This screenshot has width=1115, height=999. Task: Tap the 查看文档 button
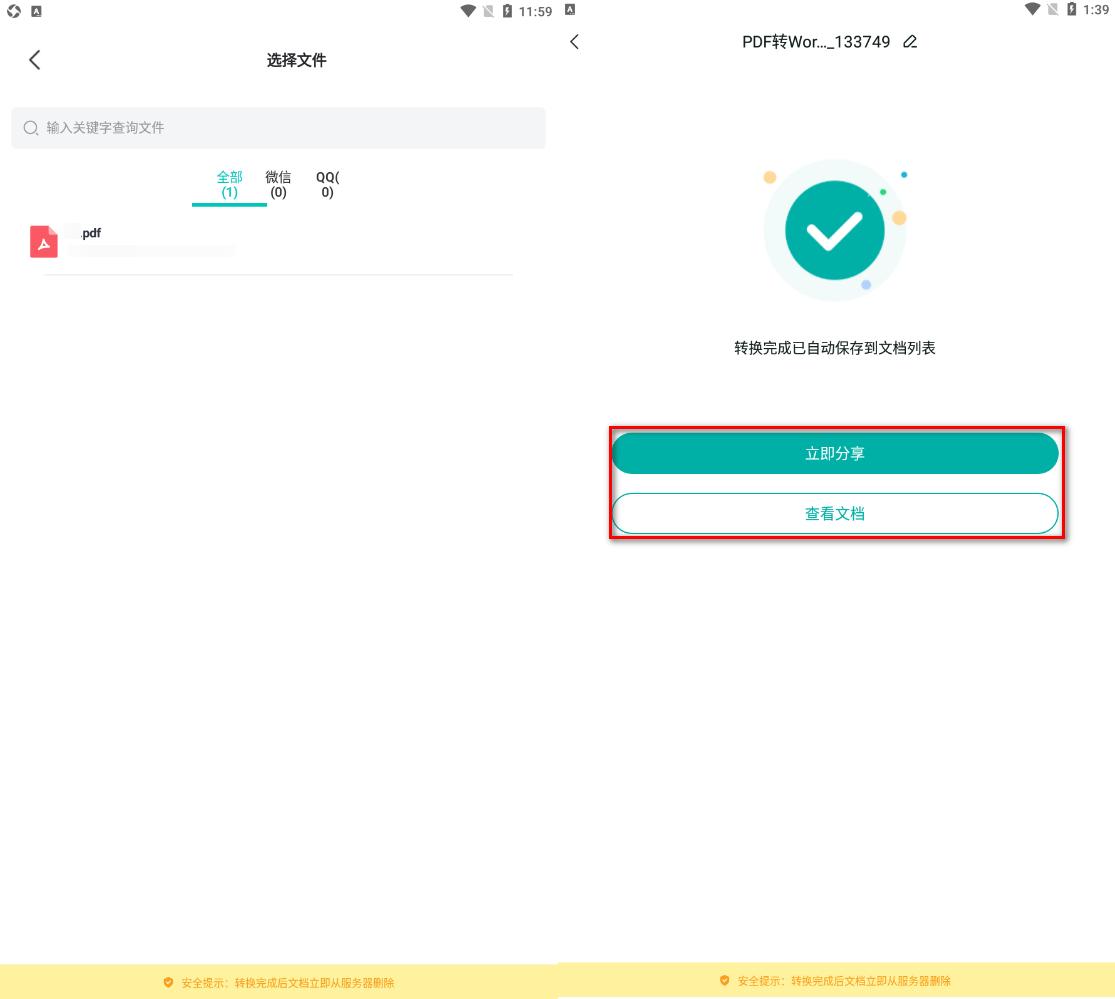click(835, 513)
